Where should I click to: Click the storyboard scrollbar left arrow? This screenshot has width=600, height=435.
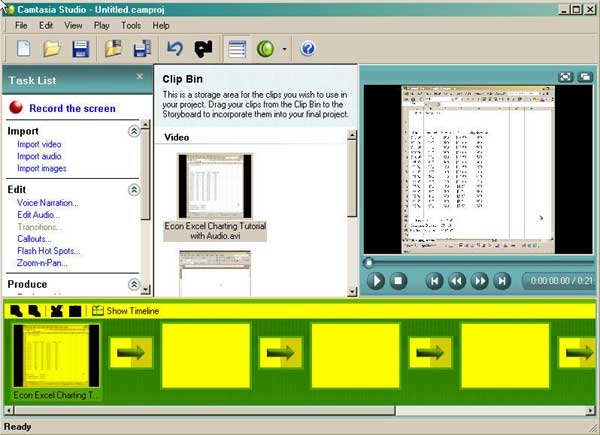point(9,411)
